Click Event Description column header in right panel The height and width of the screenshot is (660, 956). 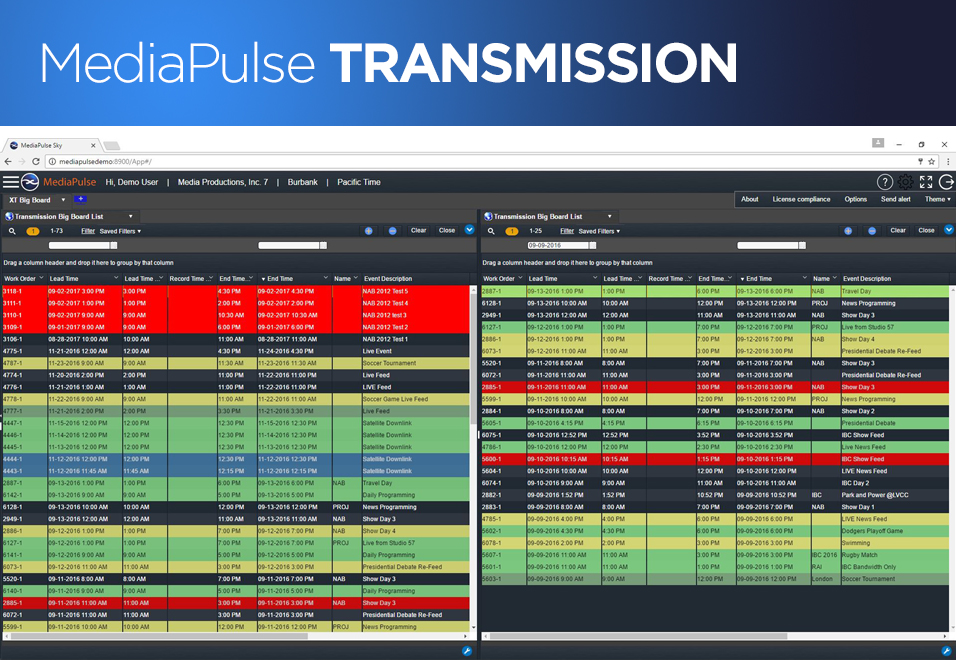click(x=866, y=279)
